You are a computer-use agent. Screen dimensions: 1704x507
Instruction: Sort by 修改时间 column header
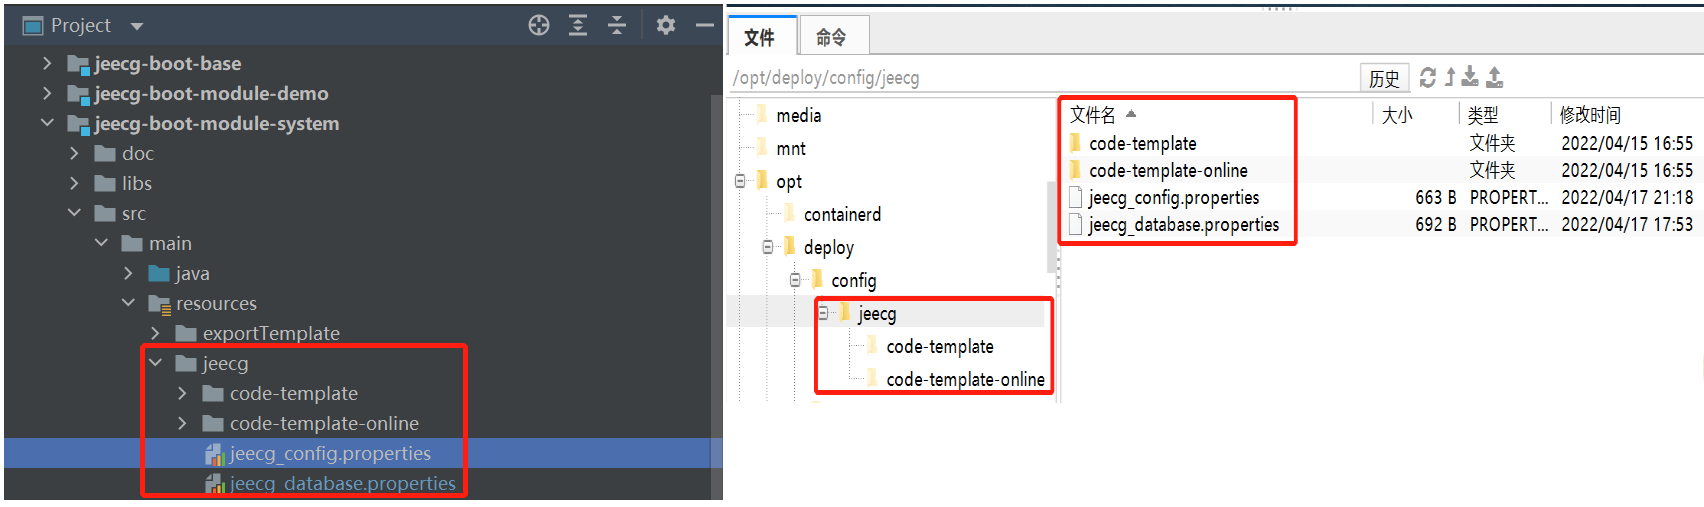click(1590, 114)
